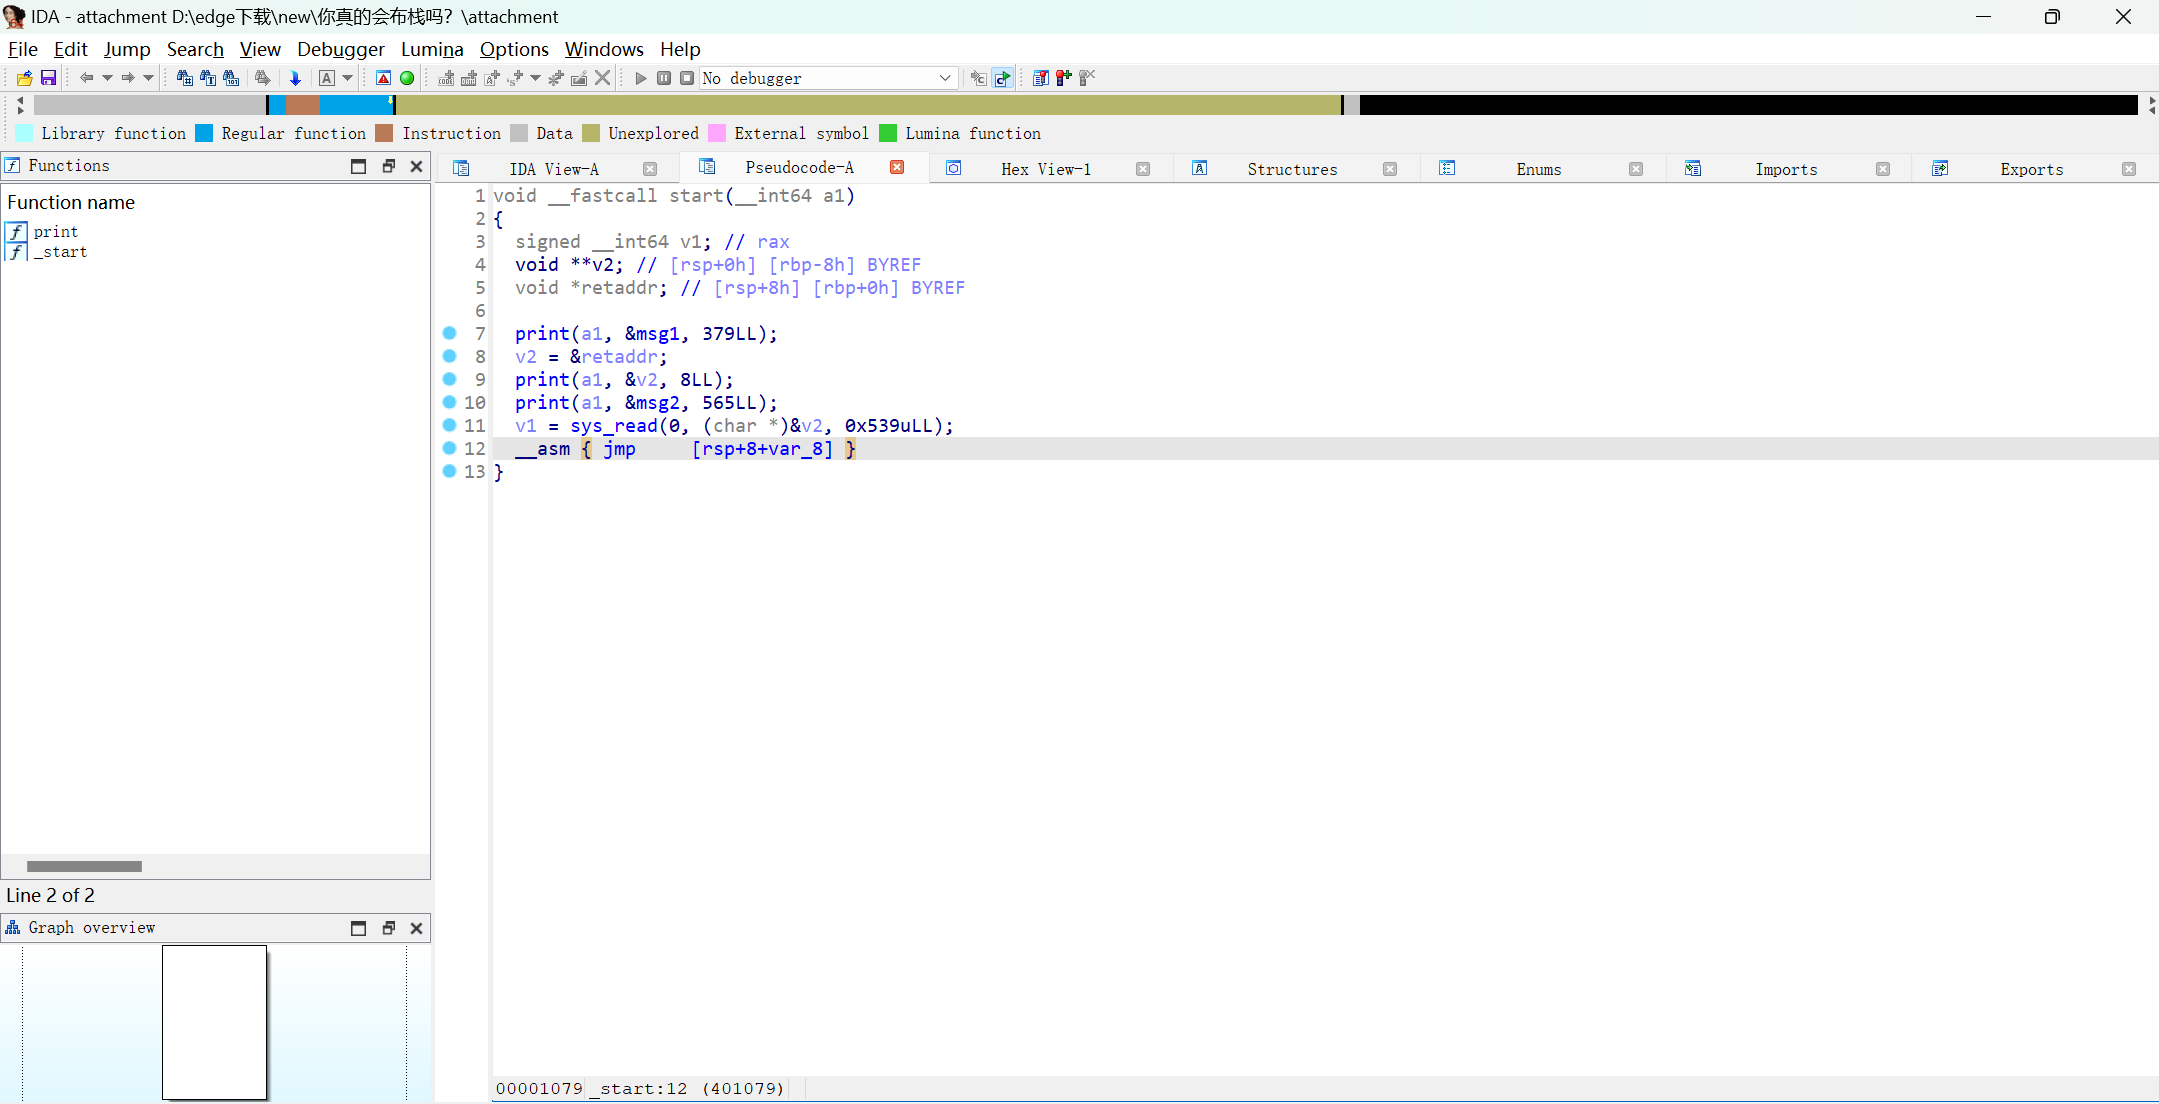2159x1104 pixels.
Task: Click the blue down-arrow jump icon
Action: click(295, 78)
